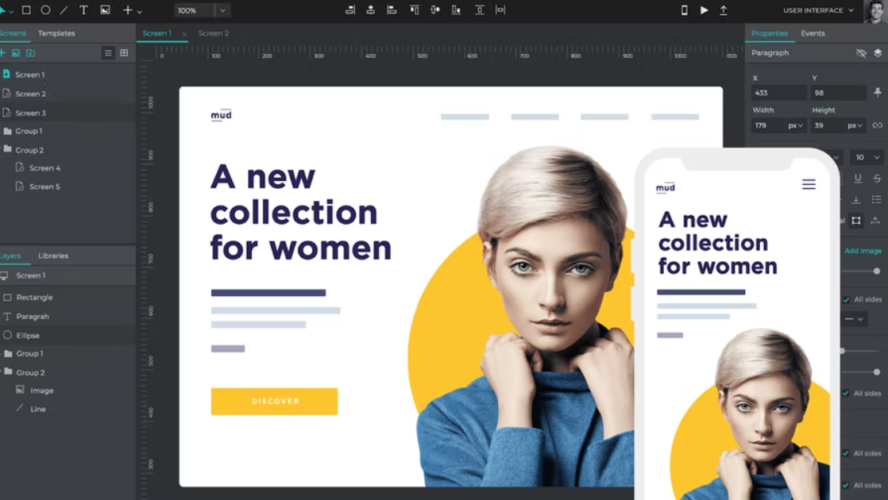Viewport: 888px width, 500px height.
Task: Switch to the Screens panel tab
Action: tap(12, 33)
